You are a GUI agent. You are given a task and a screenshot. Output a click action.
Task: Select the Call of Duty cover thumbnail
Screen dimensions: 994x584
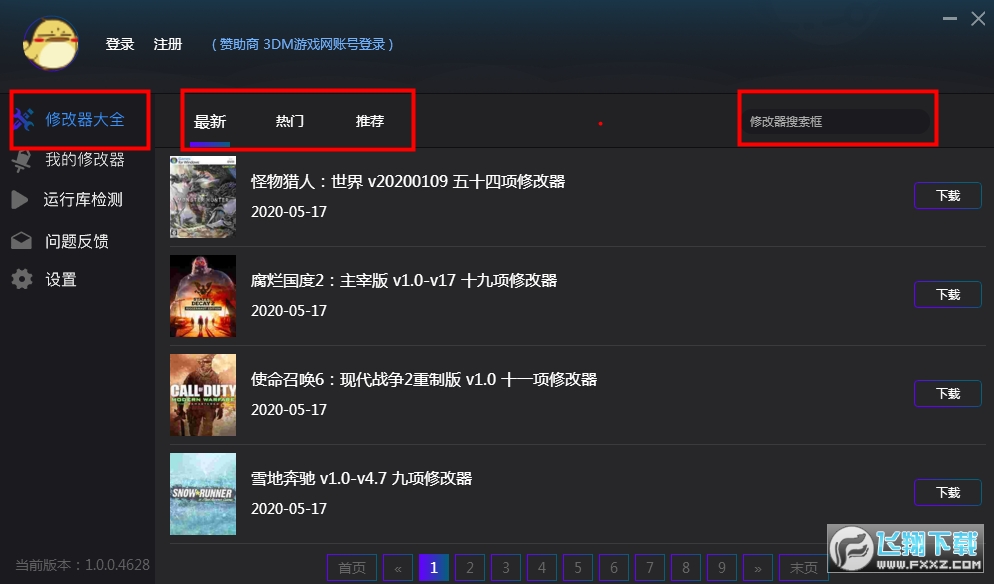click(x=203, y=394)
